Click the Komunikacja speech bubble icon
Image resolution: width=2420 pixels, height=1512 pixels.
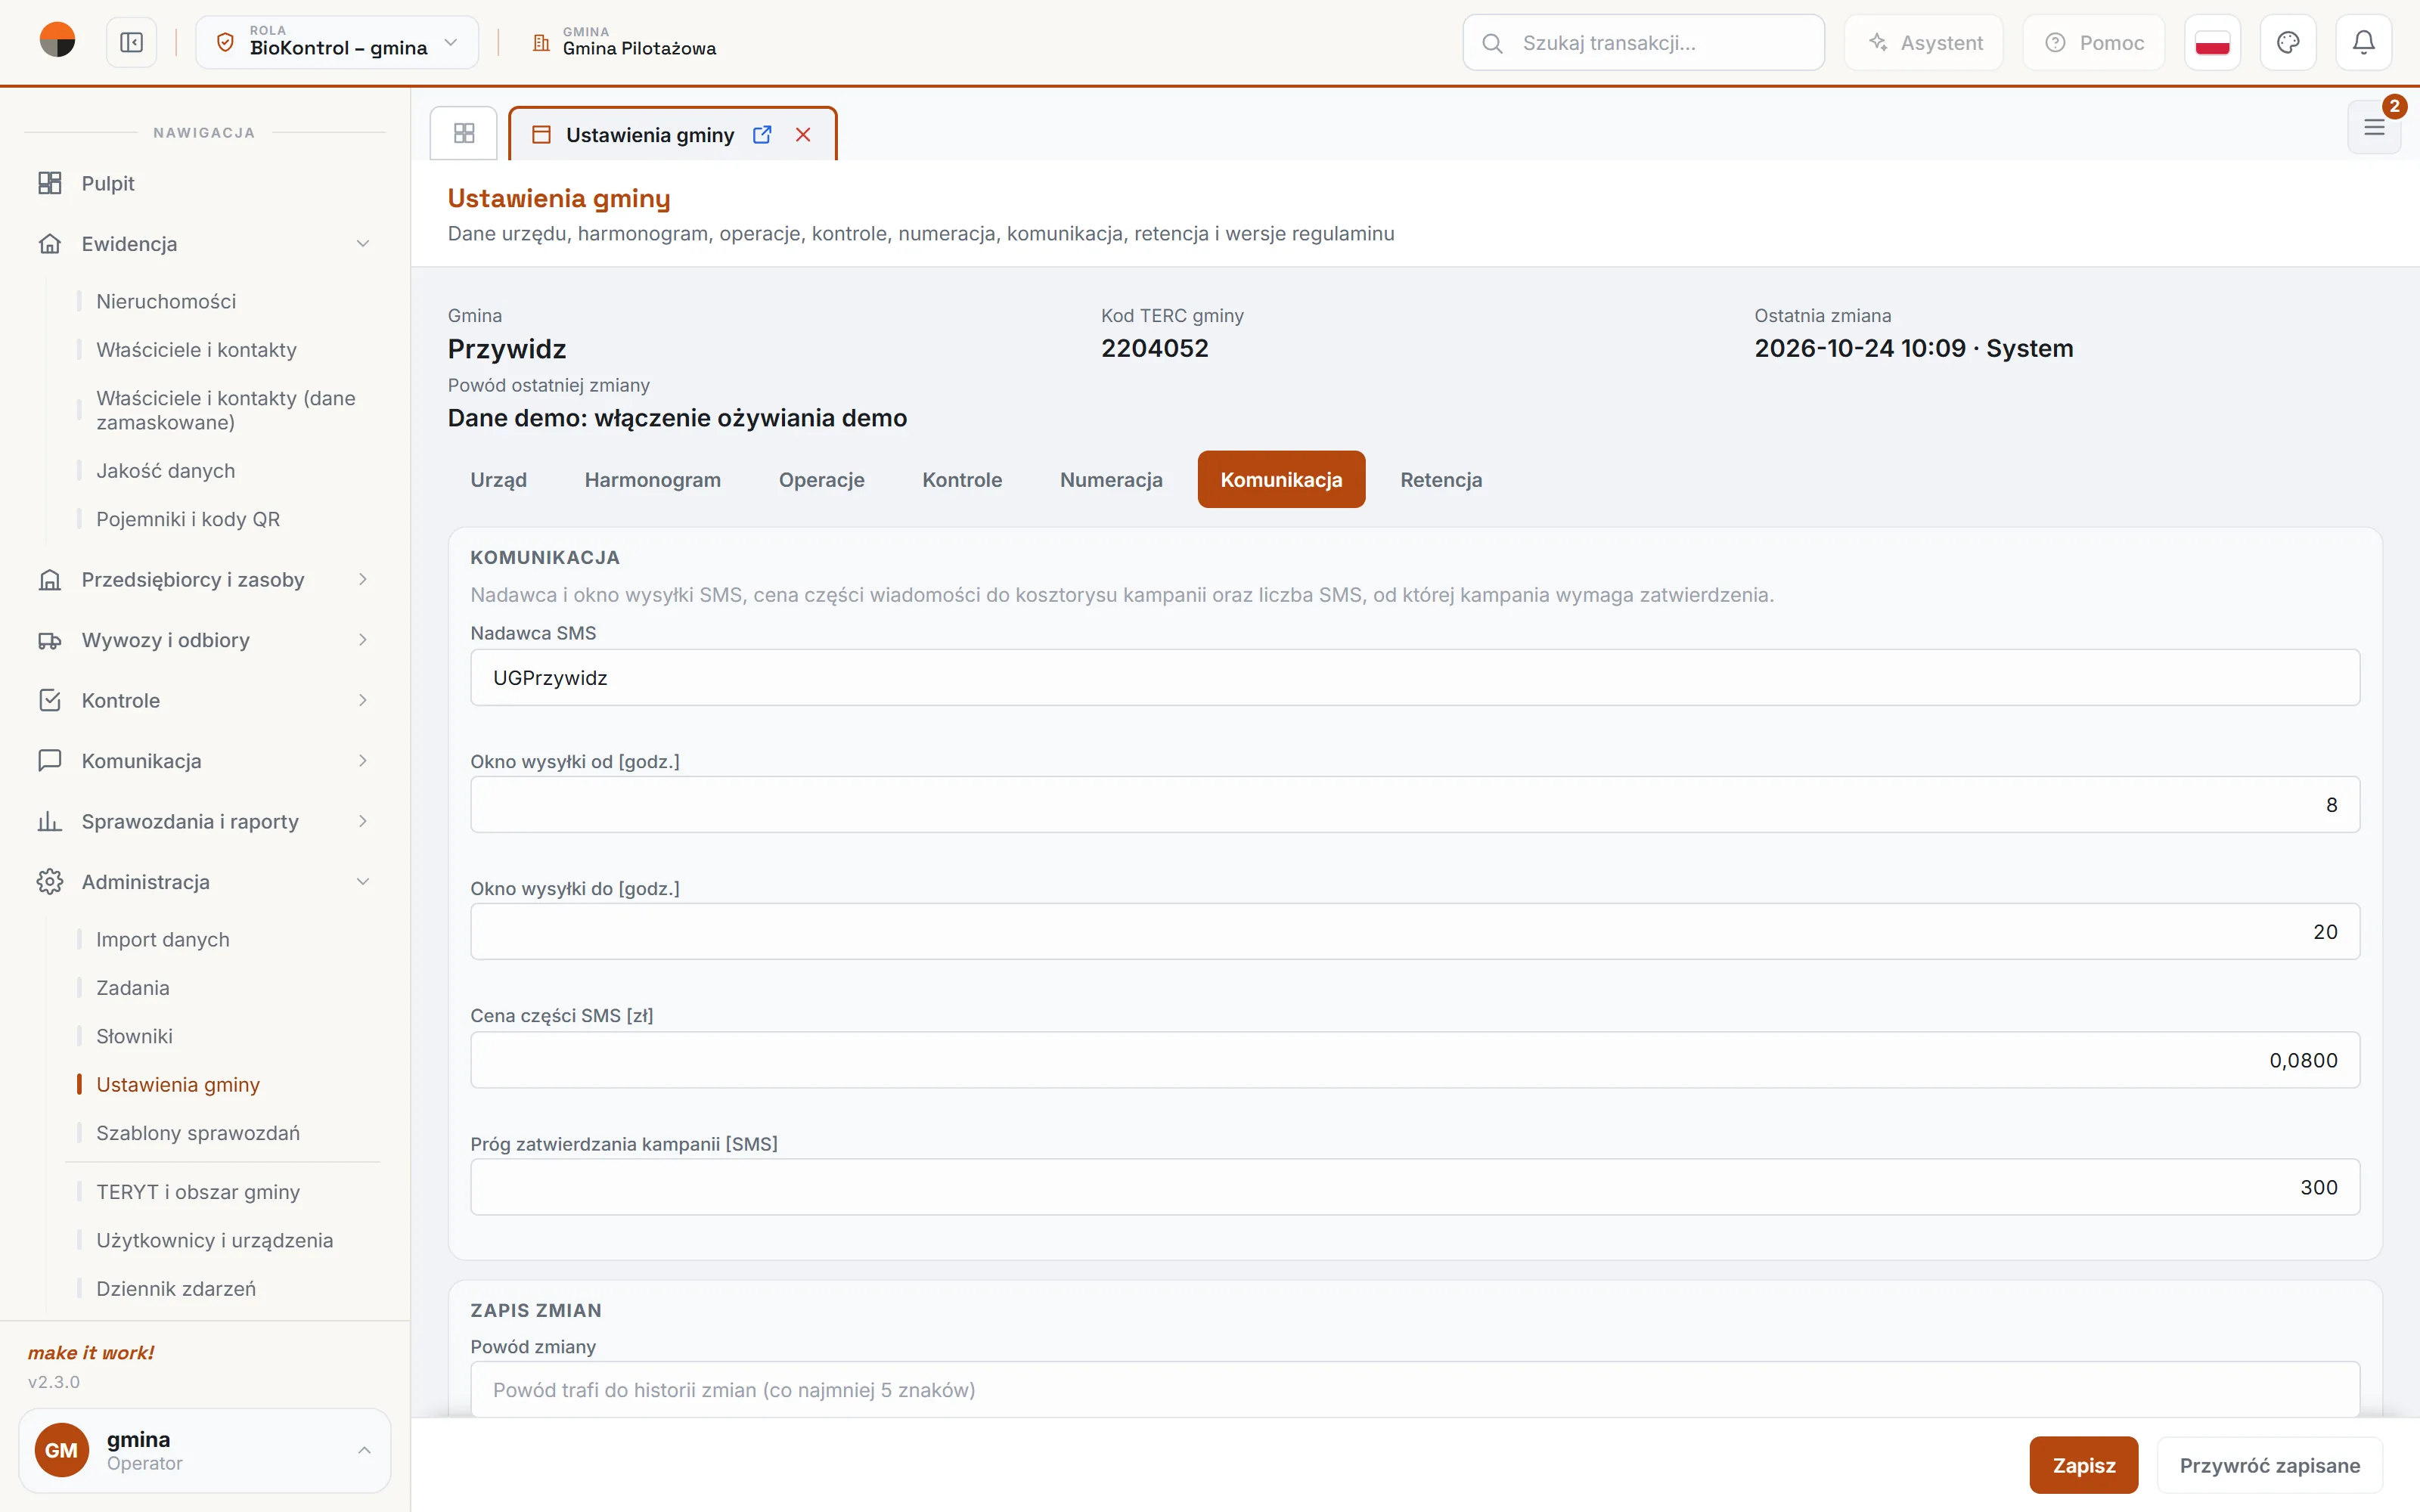click(49, 761)
